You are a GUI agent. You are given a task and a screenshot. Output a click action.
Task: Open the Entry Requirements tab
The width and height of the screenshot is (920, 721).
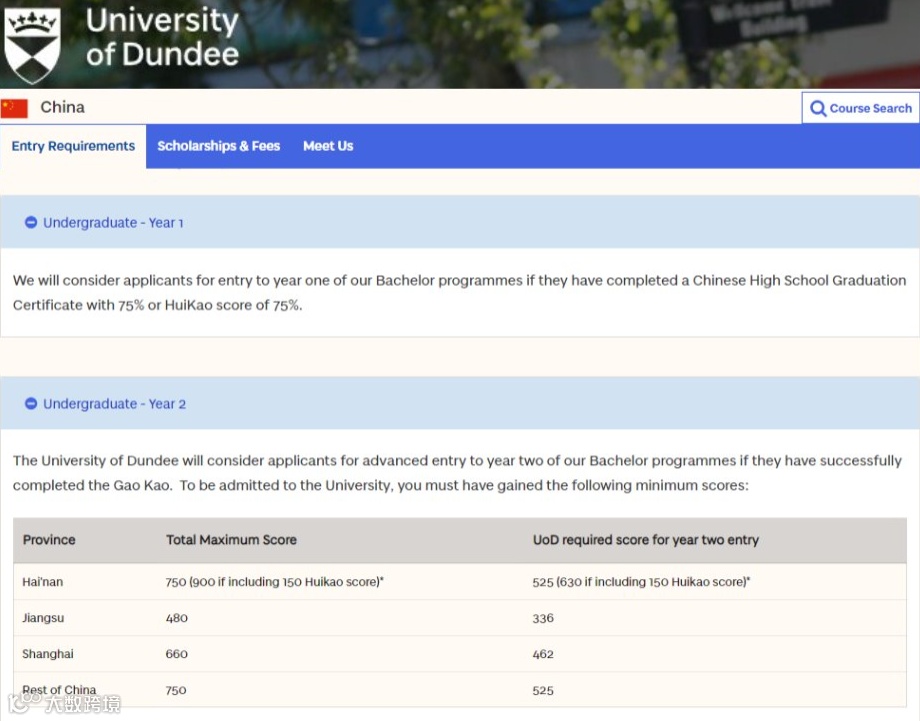tap(73, 146)
